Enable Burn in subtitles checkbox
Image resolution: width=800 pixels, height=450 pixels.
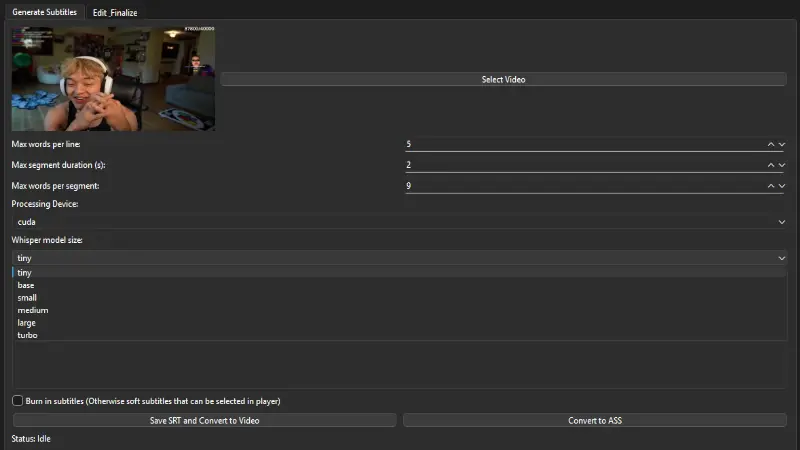(18, 401)
